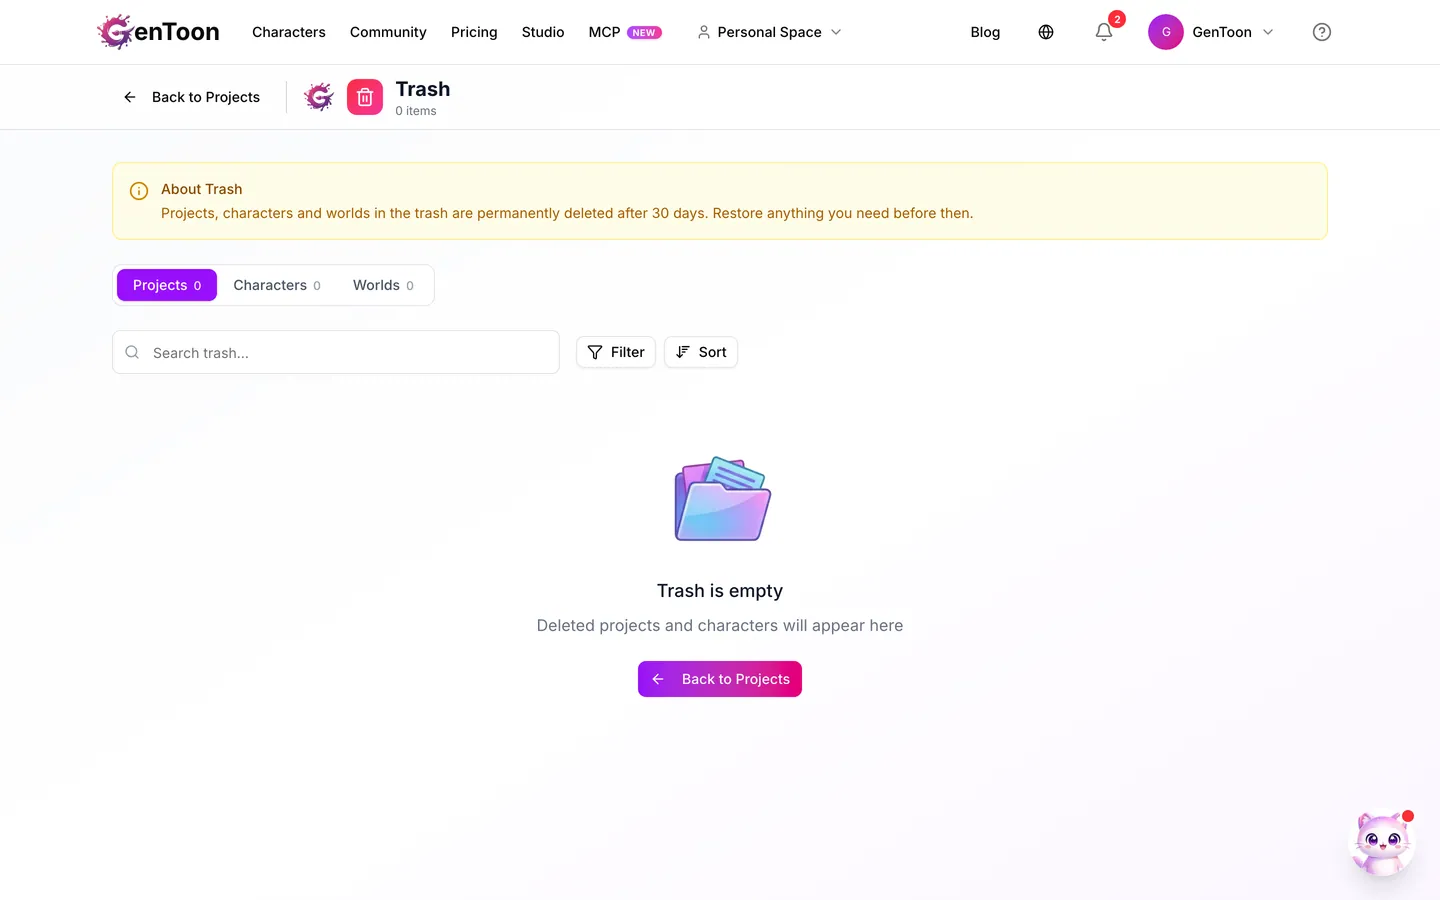Switch to the Worlds tab

(x=383, y=285)
